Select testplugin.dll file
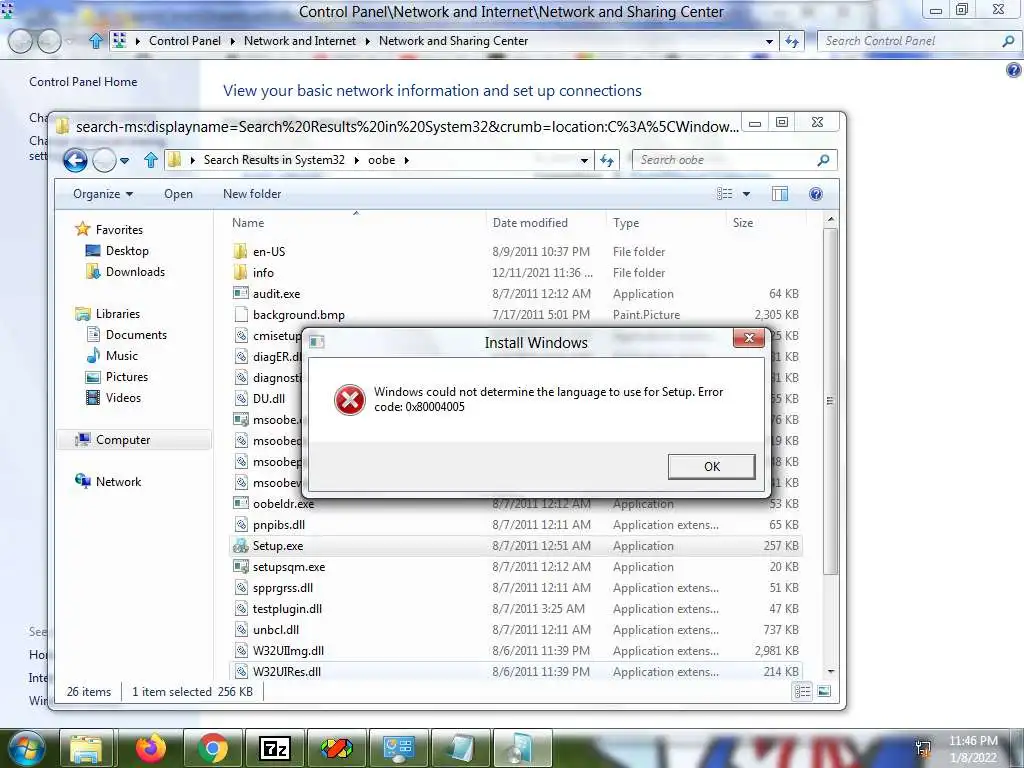1024x768 pixels. [x=287, y=609]
